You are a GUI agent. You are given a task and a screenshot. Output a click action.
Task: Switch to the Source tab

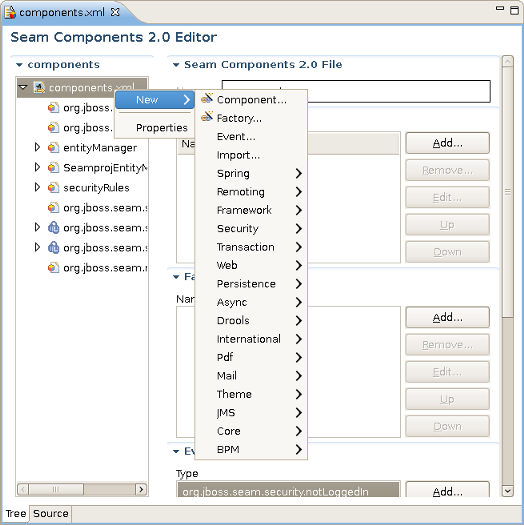coord(51,514)
